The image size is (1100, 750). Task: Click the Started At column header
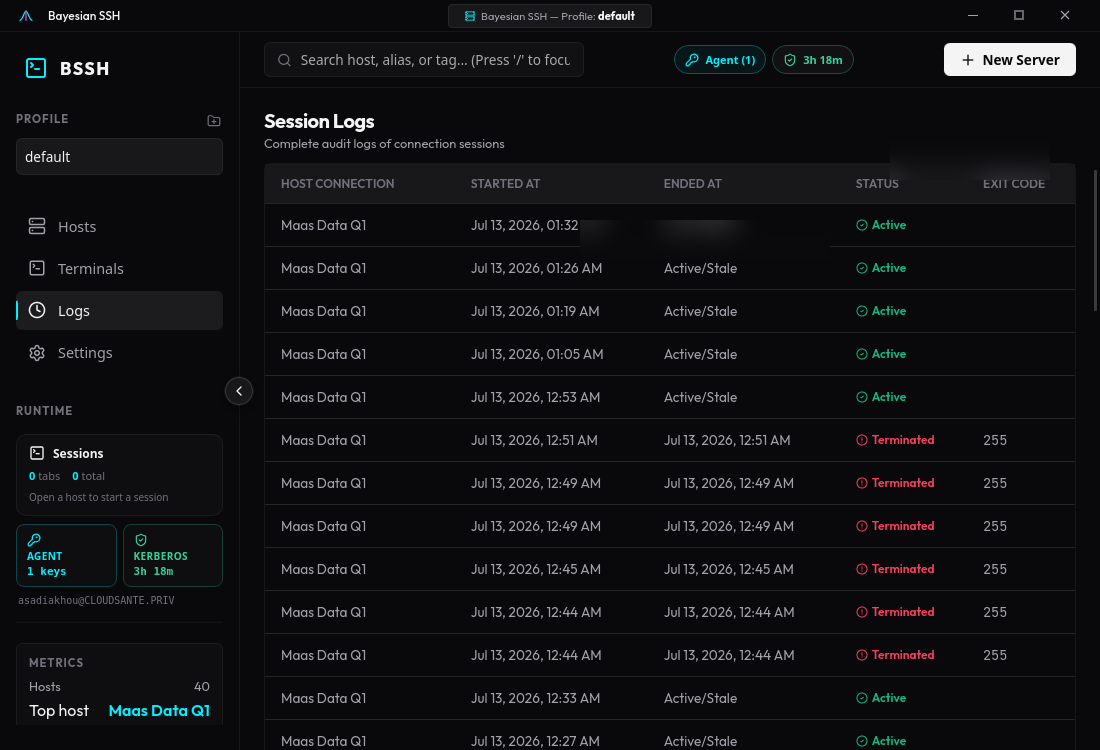(x=505, y=184)
